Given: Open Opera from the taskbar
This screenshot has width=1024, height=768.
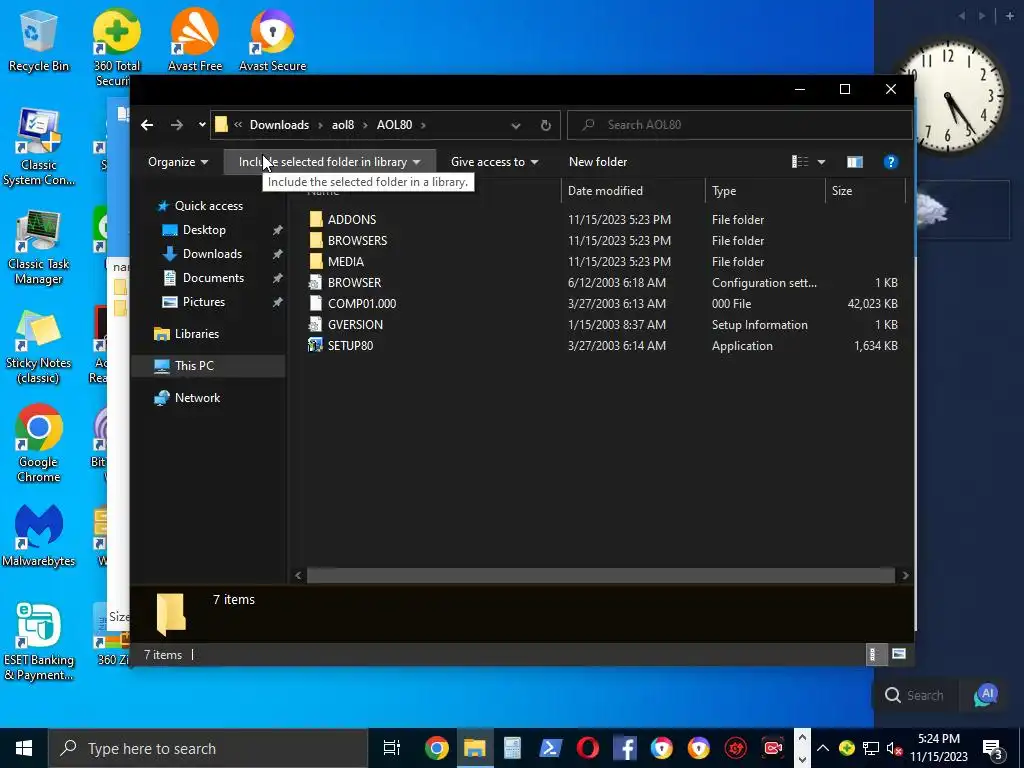Looking at the screenshot, I should [x=588, y=748].
